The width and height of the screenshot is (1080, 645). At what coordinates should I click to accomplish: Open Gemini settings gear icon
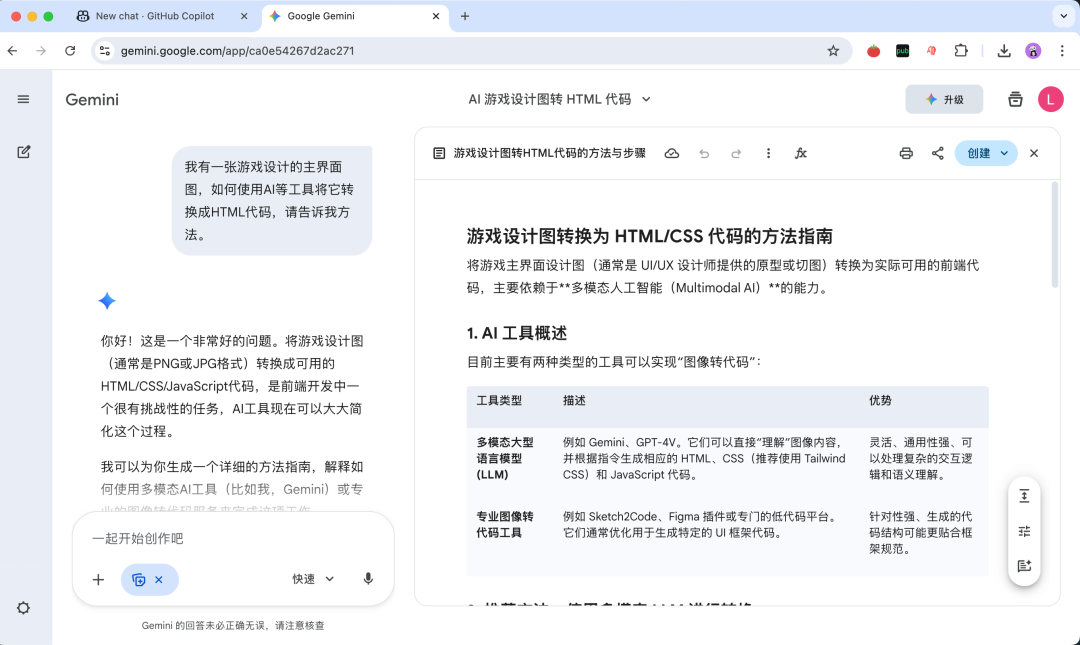pos(23,608)
